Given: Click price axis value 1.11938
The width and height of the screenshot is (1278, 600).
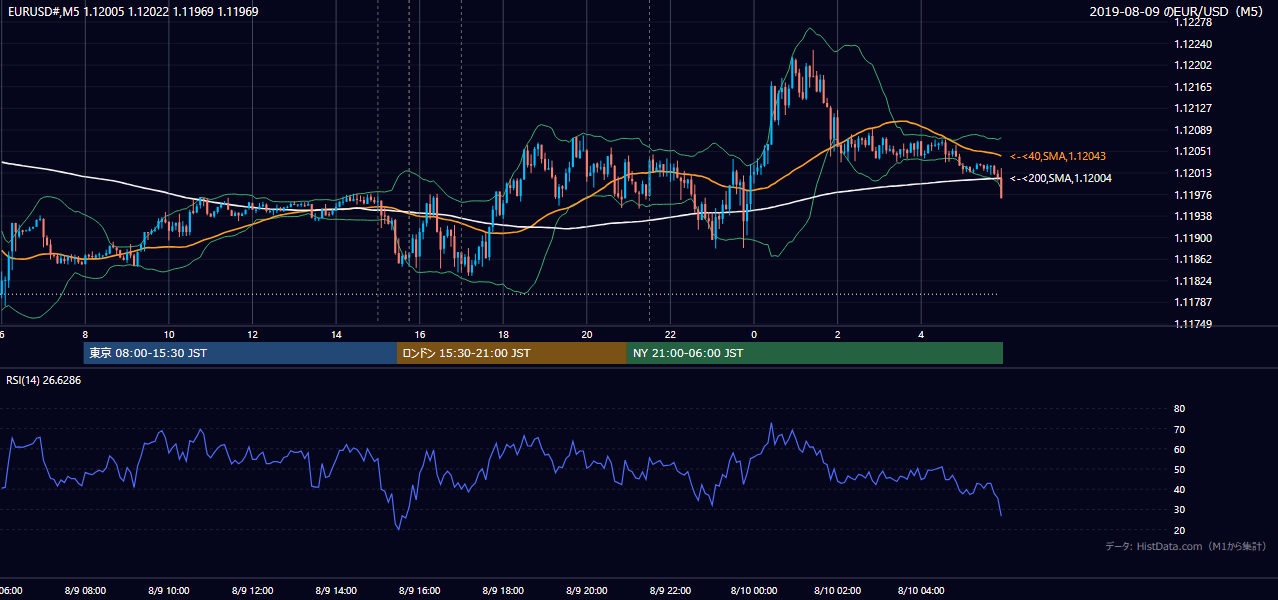Looking at the screenshot, I should click(x=1194, y=217).
